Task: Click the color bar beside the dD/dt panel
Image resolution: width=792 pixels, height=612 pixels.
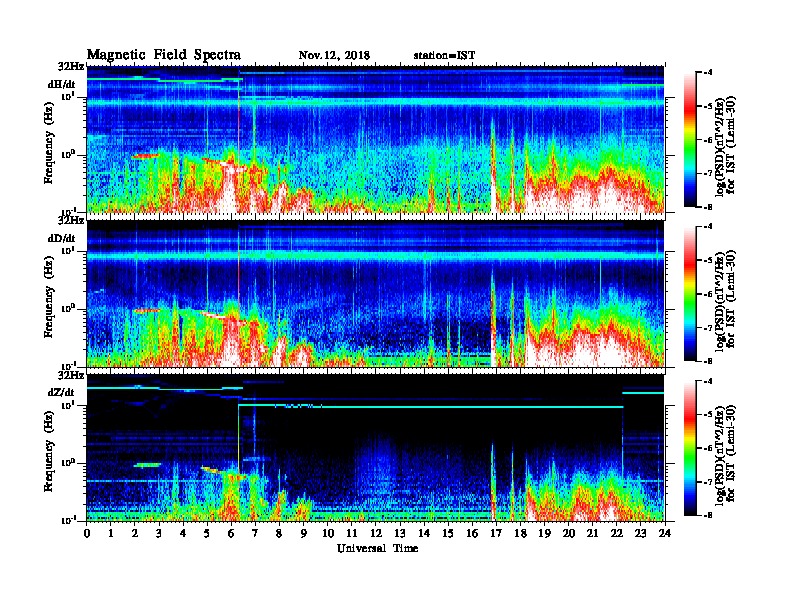Action: pyautogui.click(x=690, y=294)
